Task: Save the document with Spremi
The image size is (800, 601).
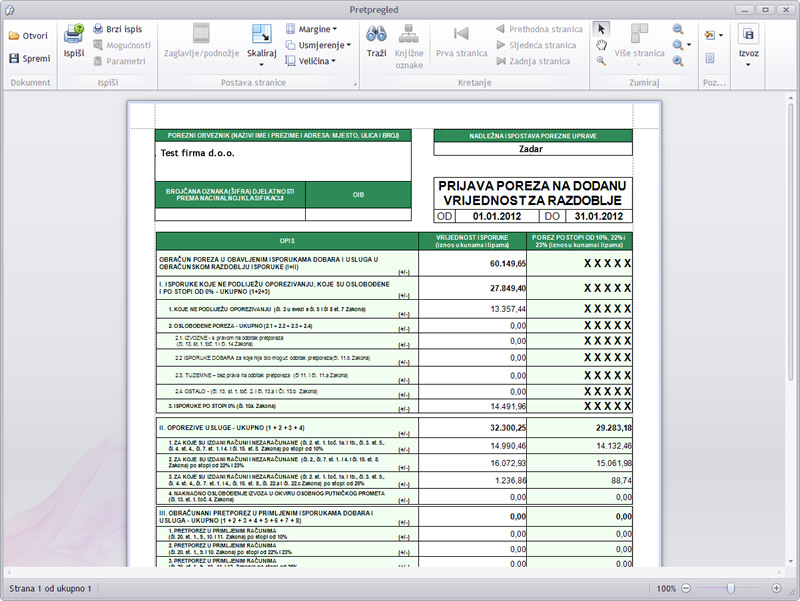Action: (x=30, y=58)
